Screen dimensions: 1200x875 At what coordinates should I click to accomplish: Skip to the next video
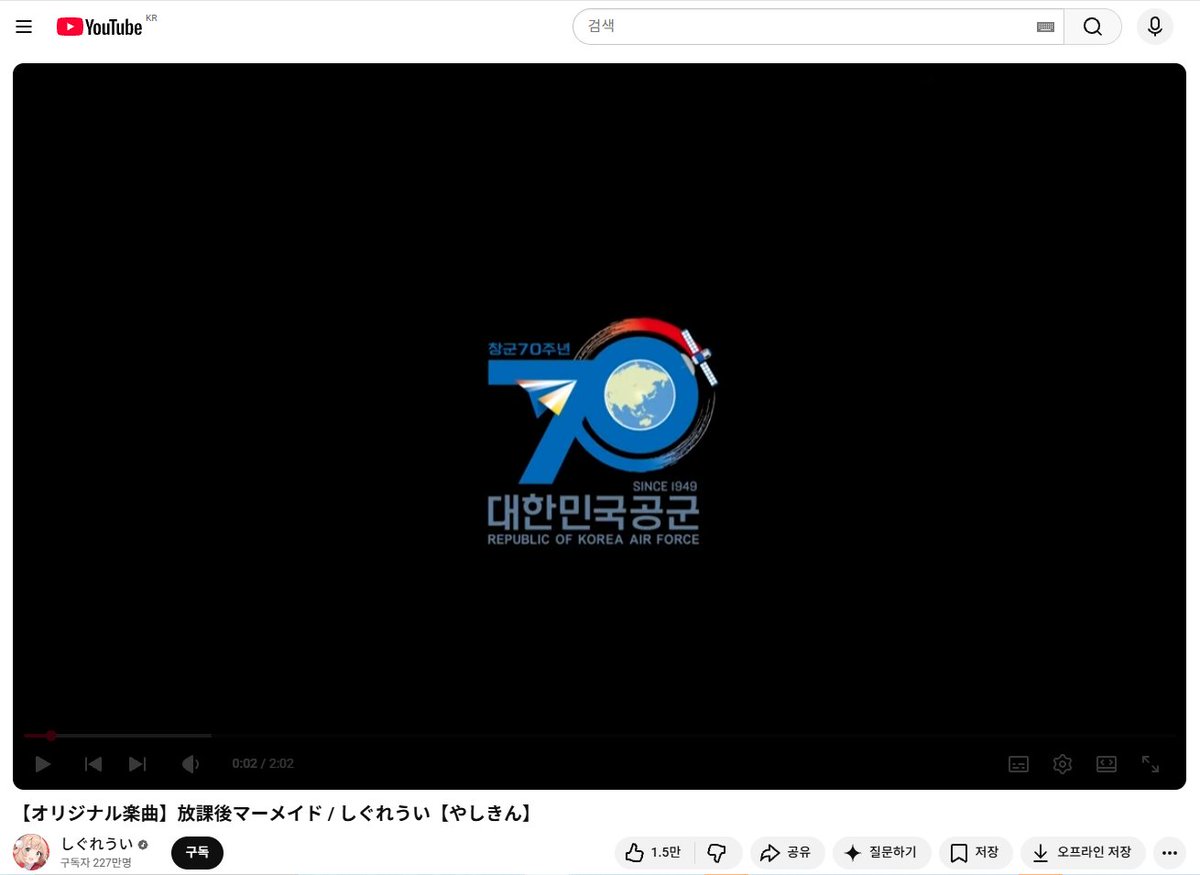pos(138,764)
